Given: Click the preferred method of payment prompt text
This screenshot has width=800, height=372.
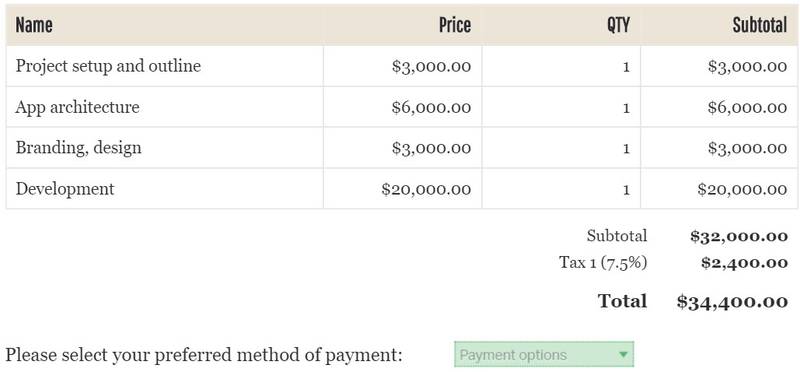Looking at the screenshot, I should [x=204, y=355].
